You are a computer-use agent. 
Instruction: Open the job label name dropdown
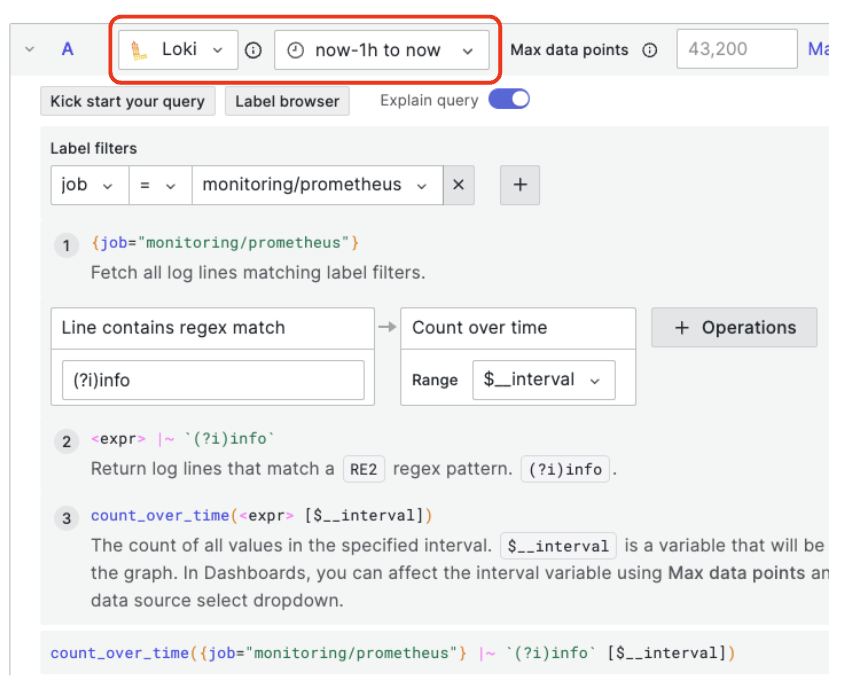(x=86, y=185)
